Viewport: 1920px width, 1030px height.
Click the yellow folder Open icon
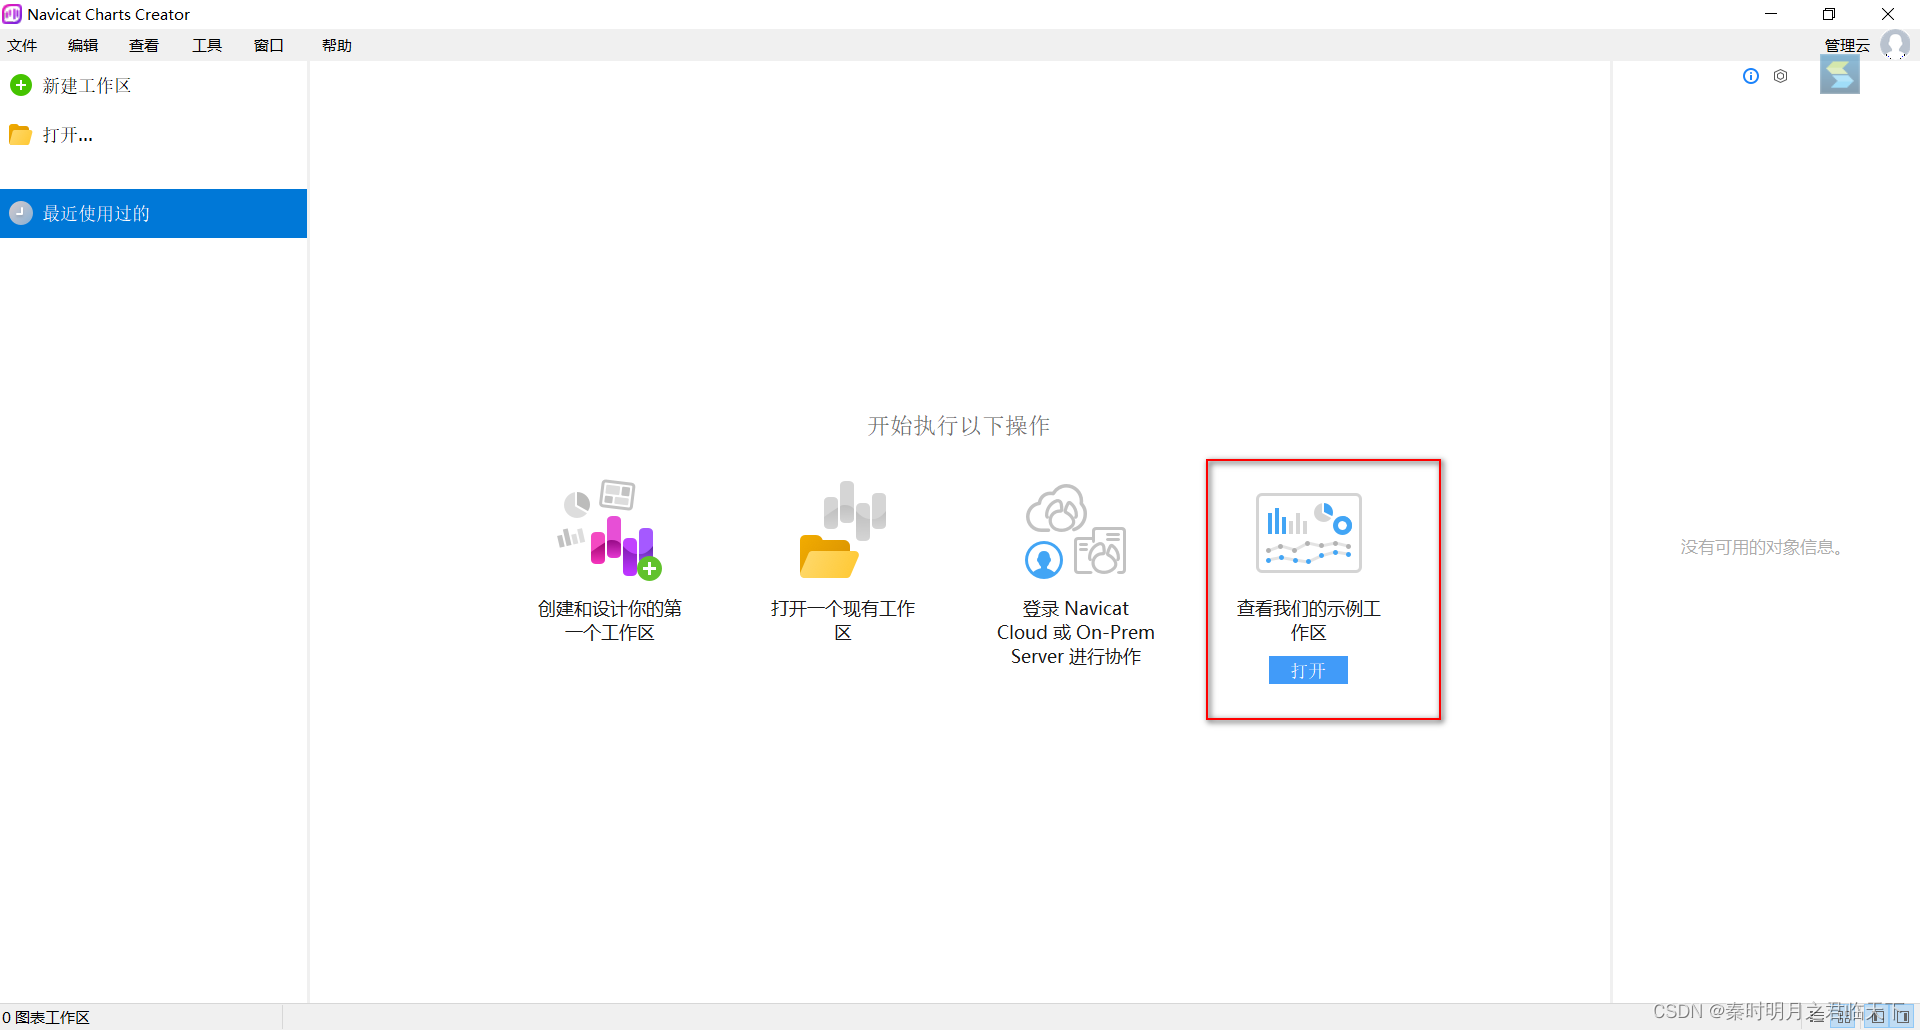click(x=20, y=135)
